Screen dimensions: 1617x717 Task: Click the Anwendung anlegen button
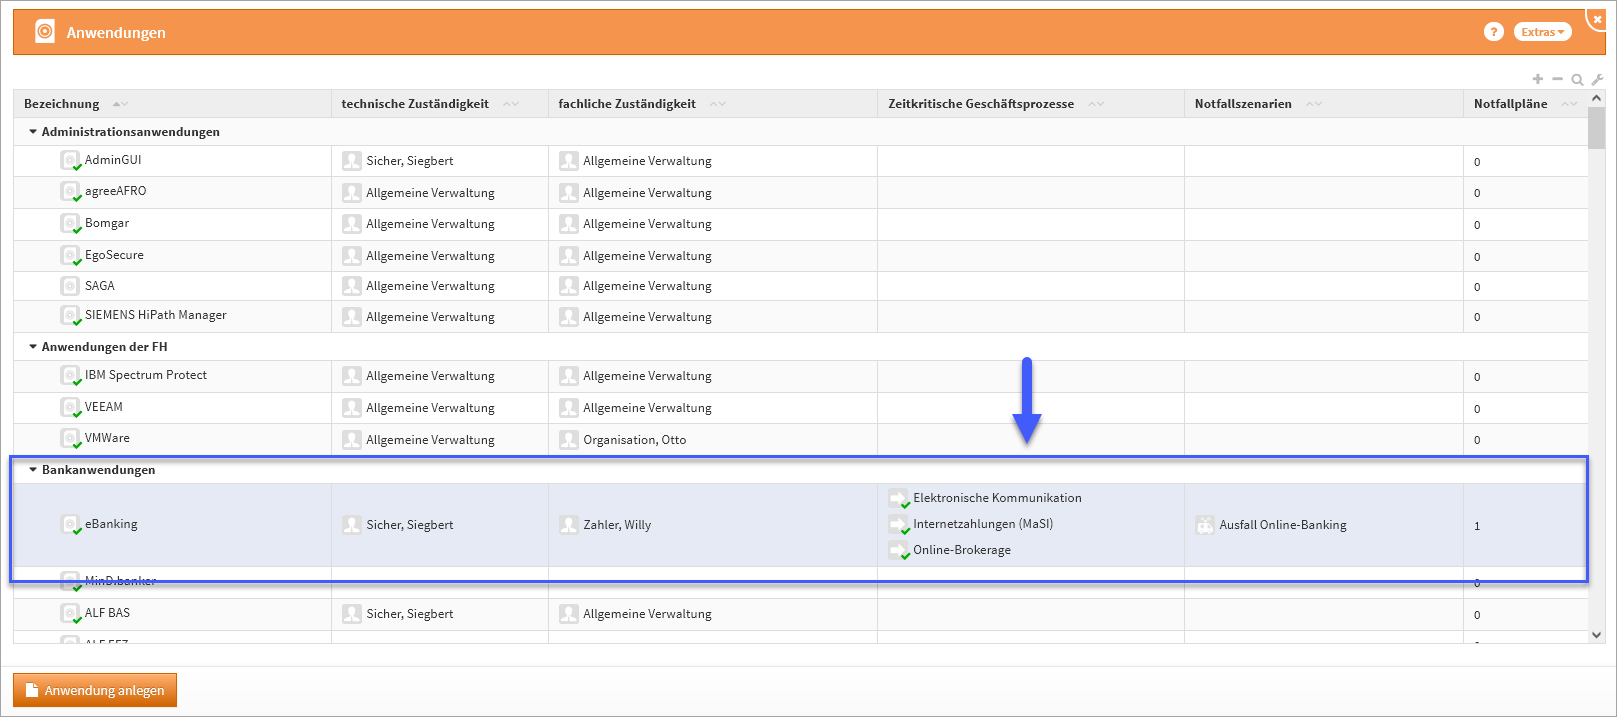point(95,690)
